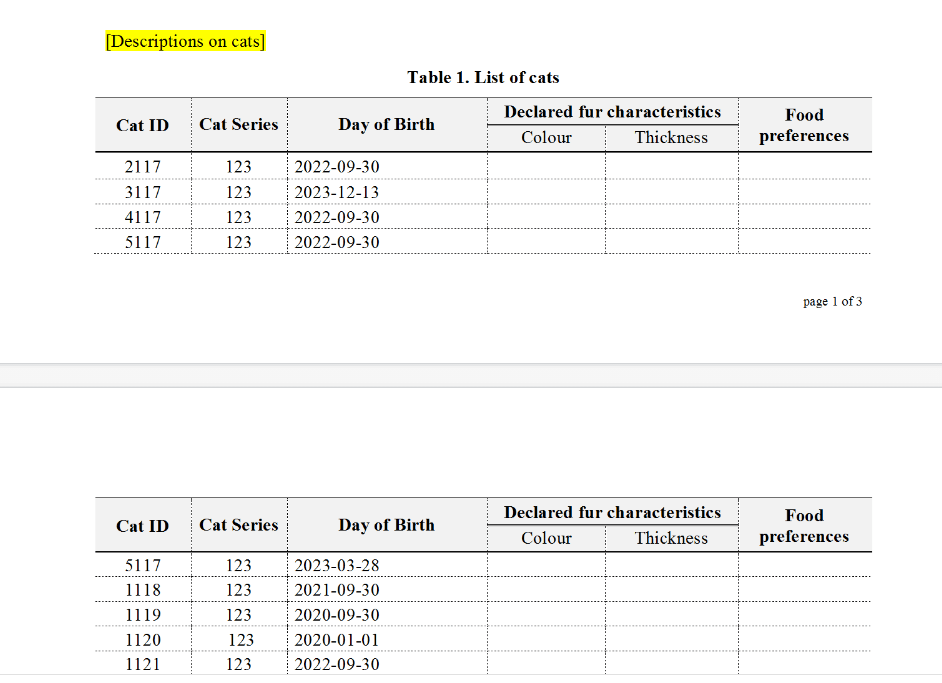The image size is (942, 683).
Task: Click empty Food preferences cell in row 4117
Action: coord(805,216)
